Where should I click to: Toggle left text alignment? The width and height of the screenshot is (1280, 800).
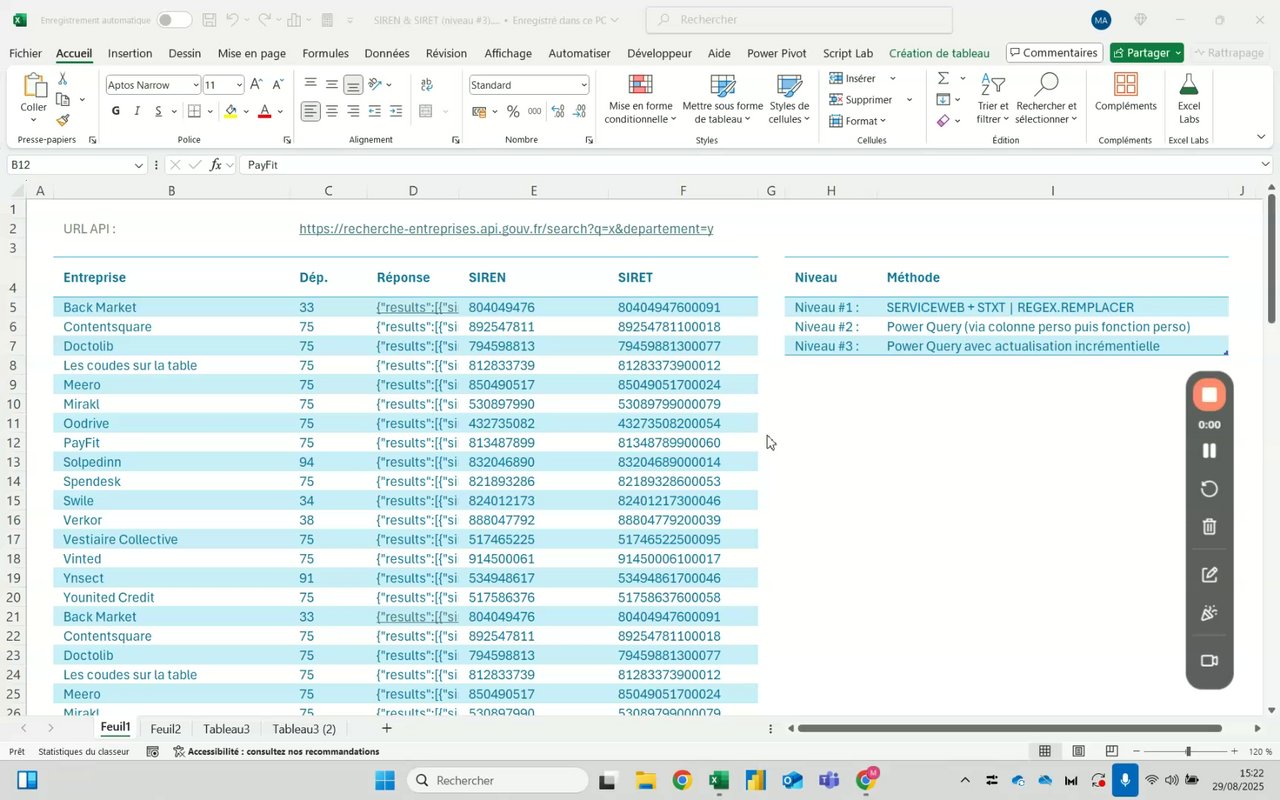(311, 111)
